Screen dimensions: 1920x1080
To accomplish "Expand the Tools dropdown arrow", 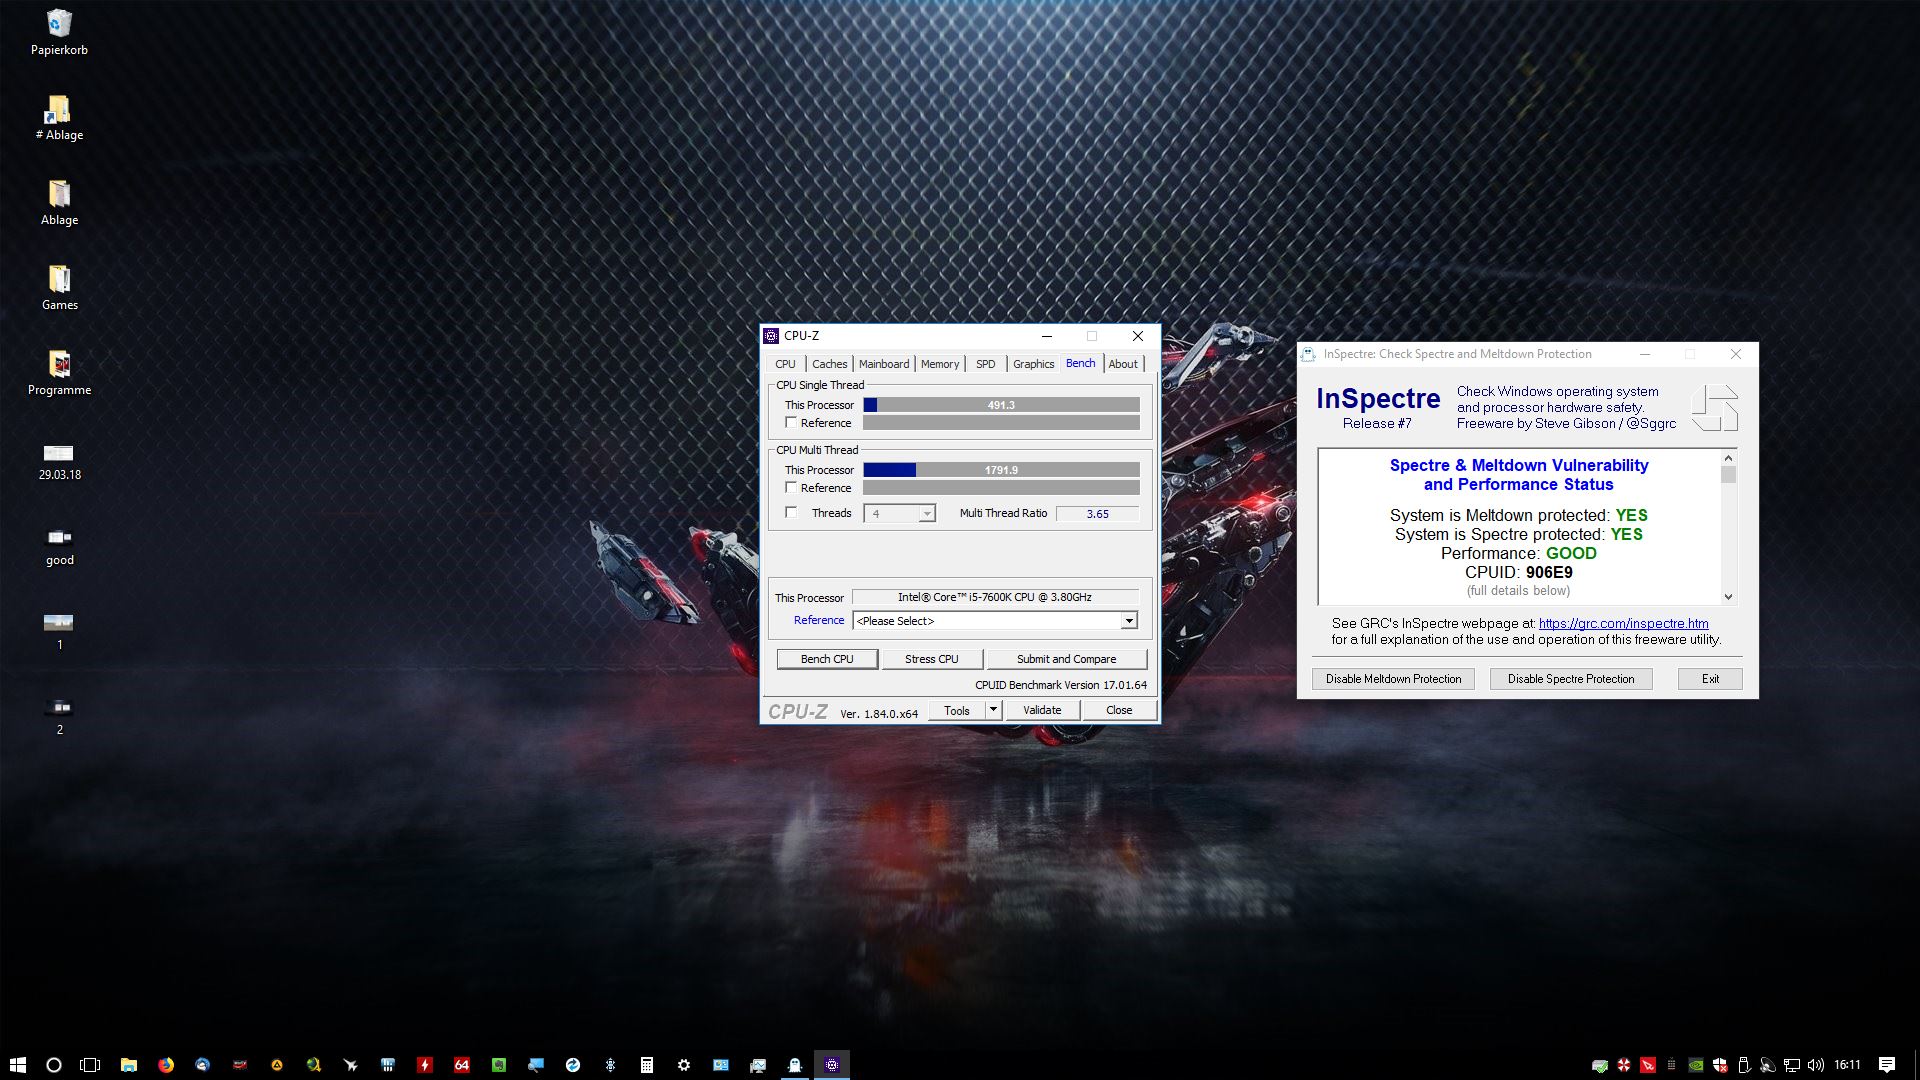I will [x=993, y=710].
